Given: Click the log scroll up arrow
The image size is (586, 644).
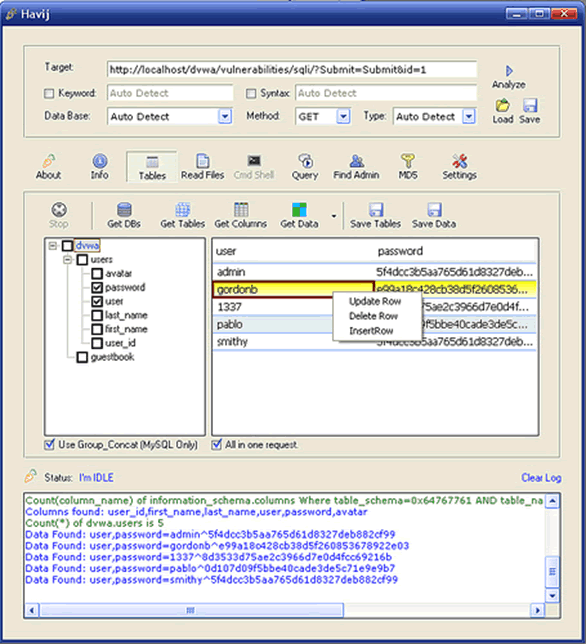Looking at the screenshot, I should [x=553, y=501].
